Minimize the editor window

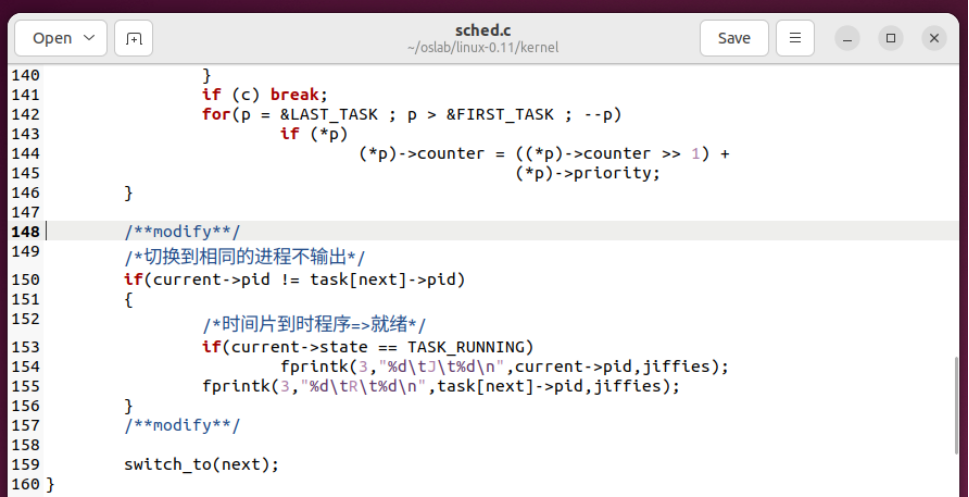click(847, 38)
